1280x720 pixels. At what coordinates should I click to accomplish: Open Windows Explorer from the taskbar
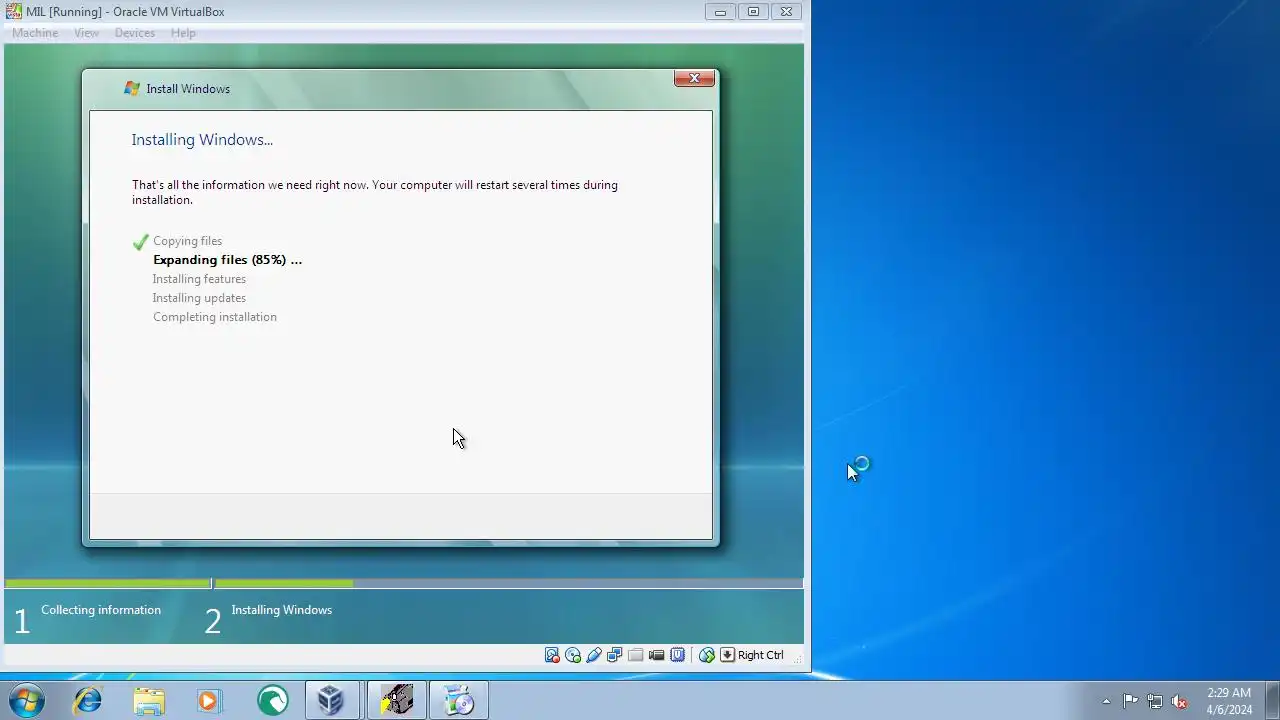click(149, 700)
